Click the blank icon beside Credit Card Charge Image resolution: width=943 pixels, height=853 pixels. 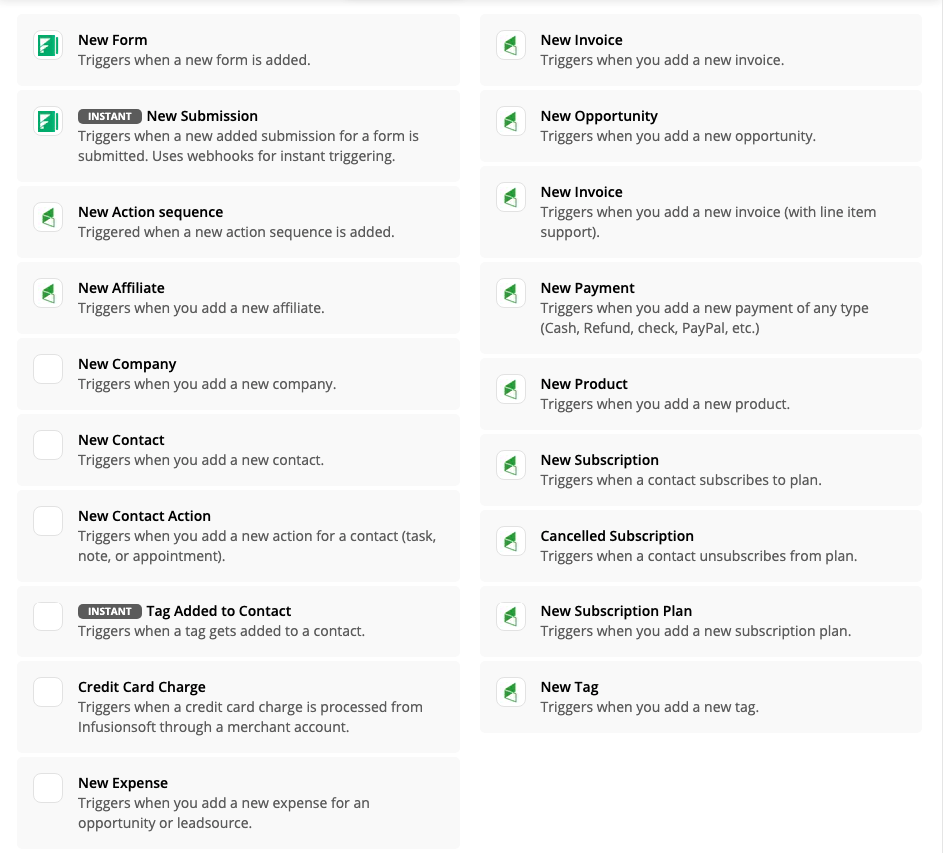click(x=48, y=692)
